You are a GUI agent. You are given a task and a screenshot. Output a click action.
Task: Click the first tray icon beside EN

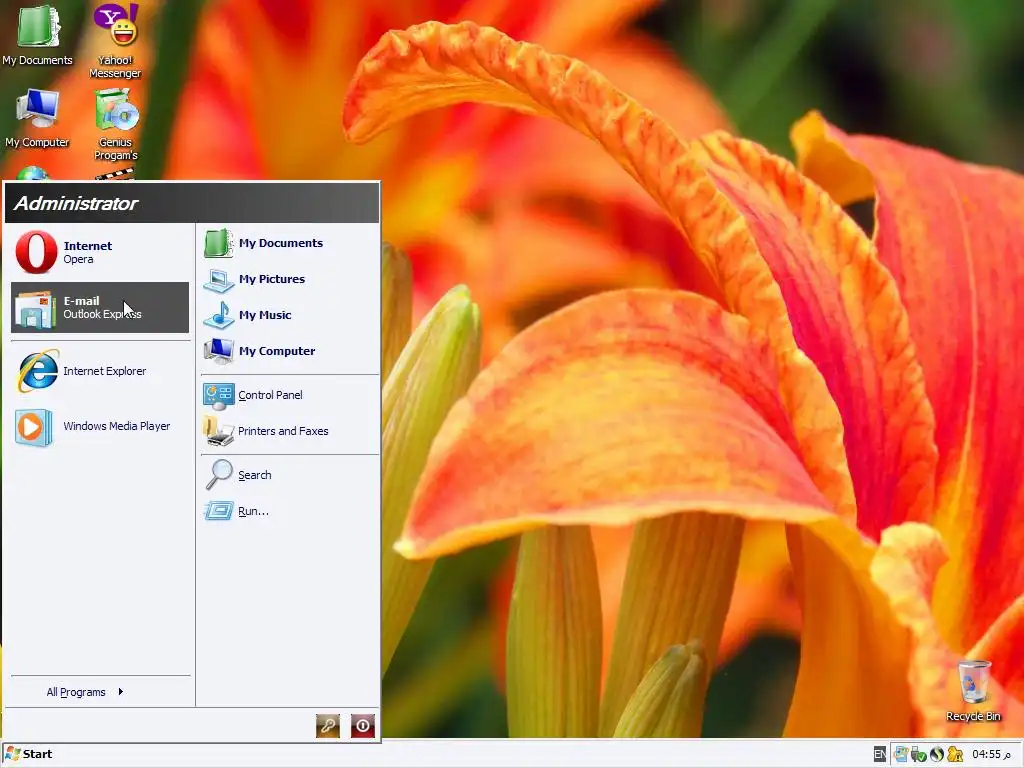901,755
